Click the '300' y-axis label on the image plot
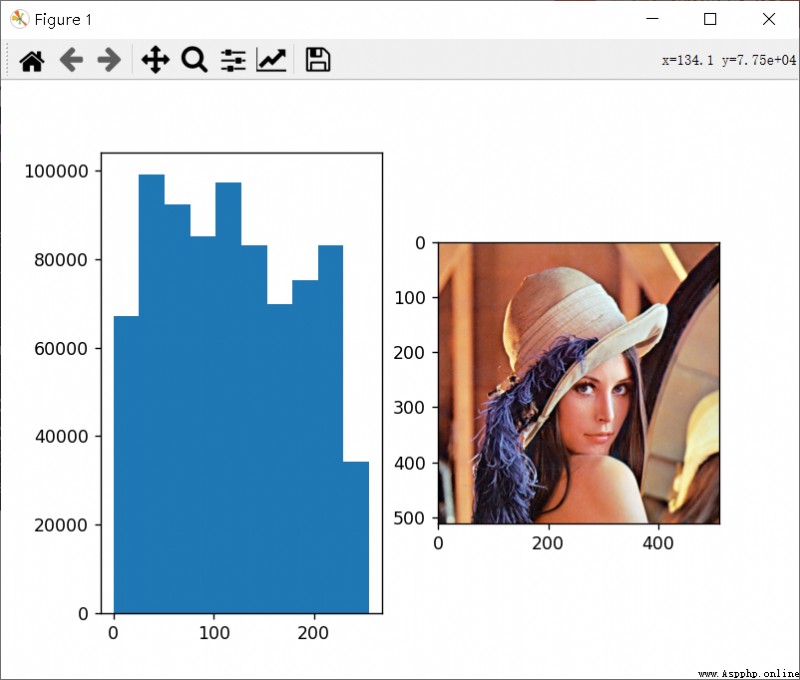The image size is (800, 680). pos(409,408)
